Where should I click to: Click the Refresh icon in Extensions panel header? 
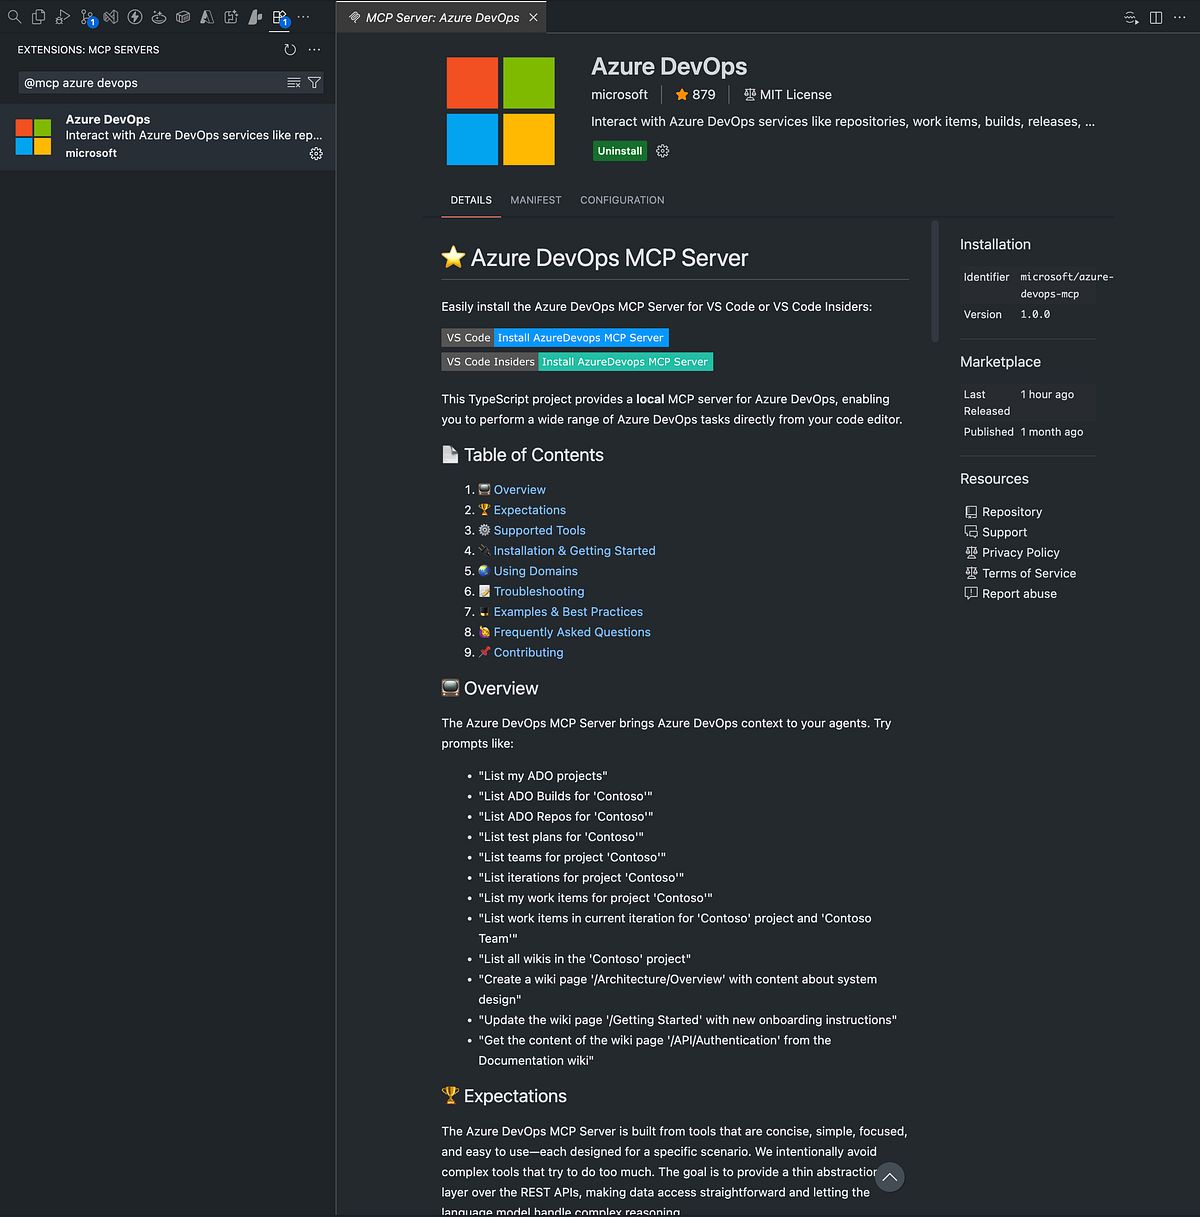[290, 49]
